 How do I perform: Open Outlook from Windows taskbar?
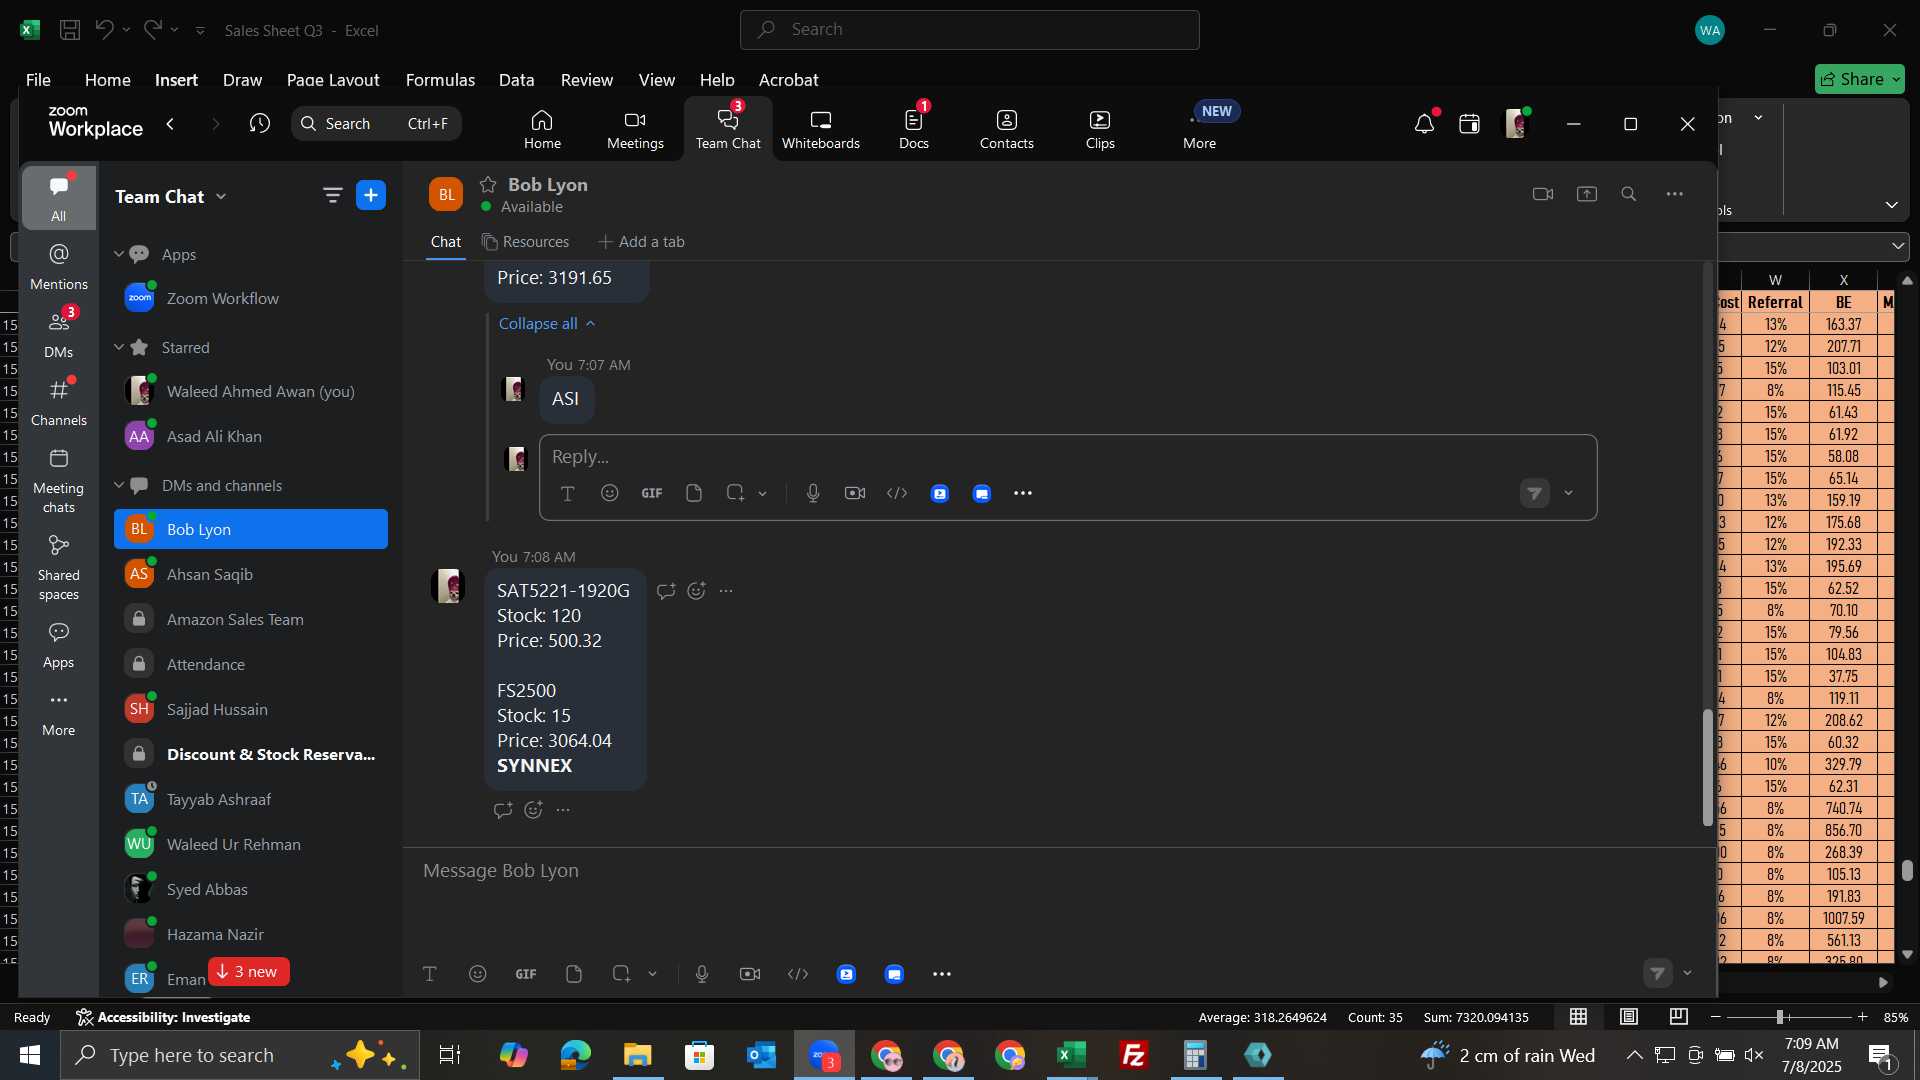761,1055
